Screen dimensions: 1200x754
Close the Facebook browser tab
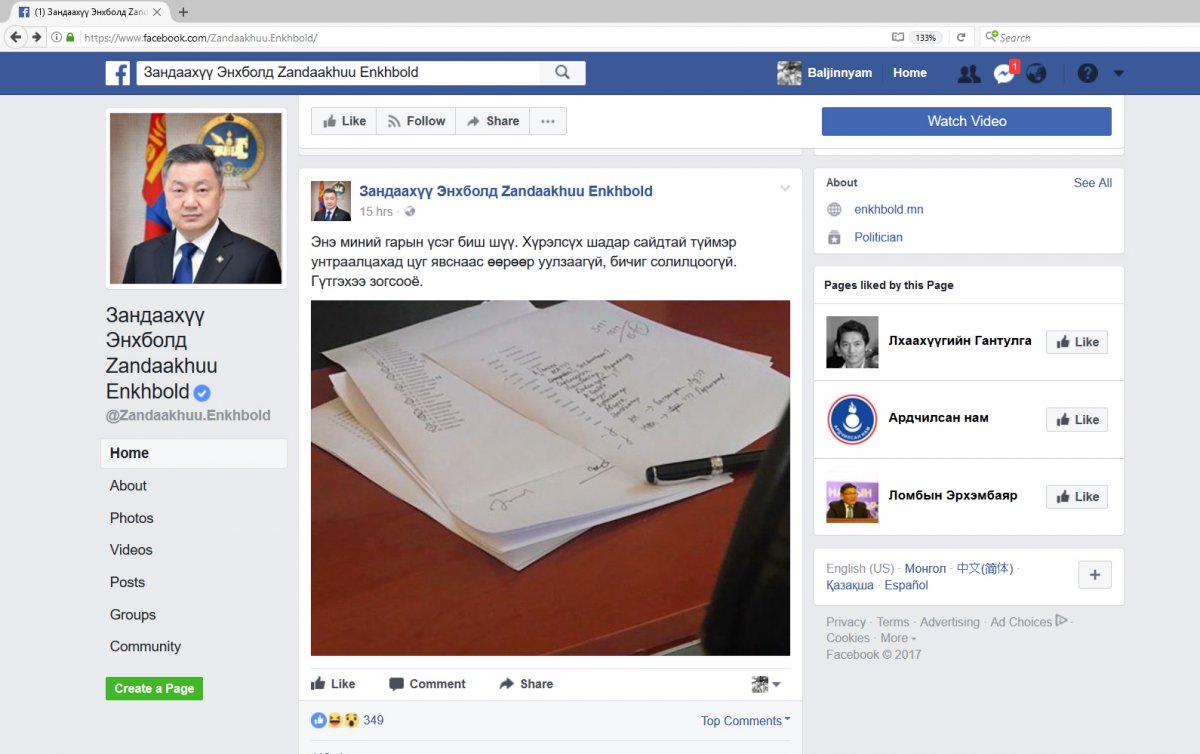coord(156,12)
